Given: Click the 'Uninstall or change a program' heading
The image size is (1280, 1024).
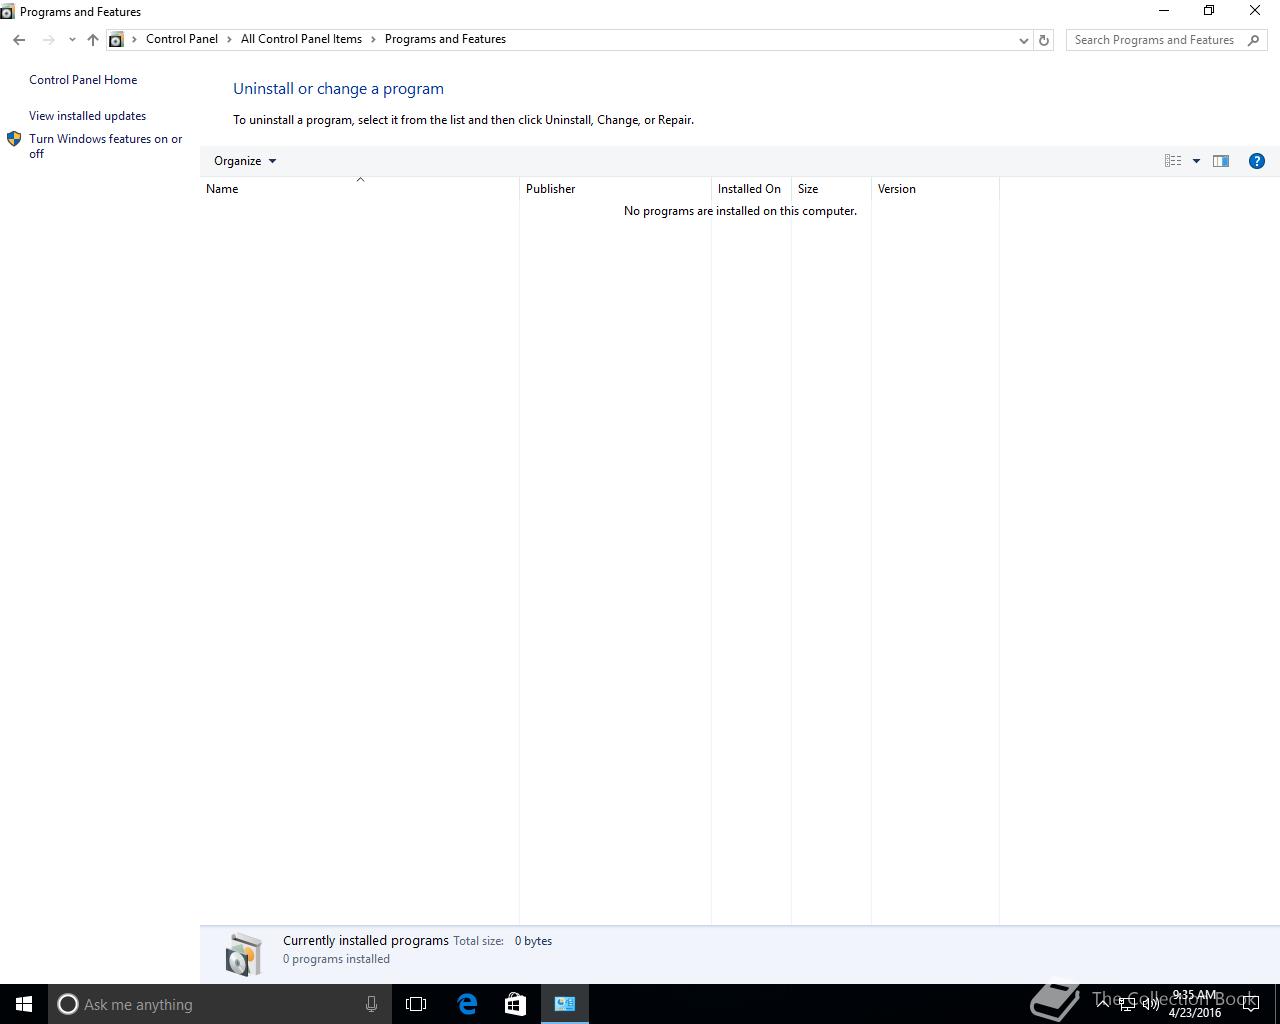Looking at the screenshot, I should [x=338, y=89].
